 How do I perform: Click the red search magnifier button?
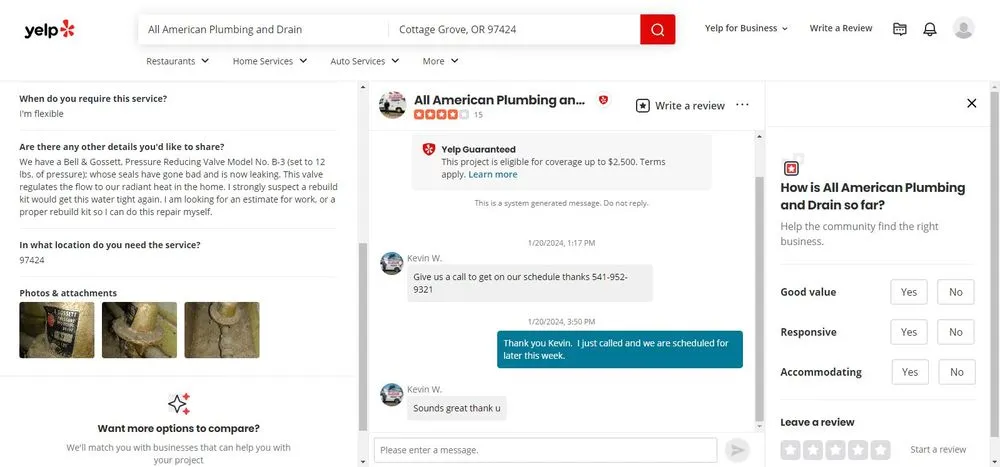click(x=657, y=29)
